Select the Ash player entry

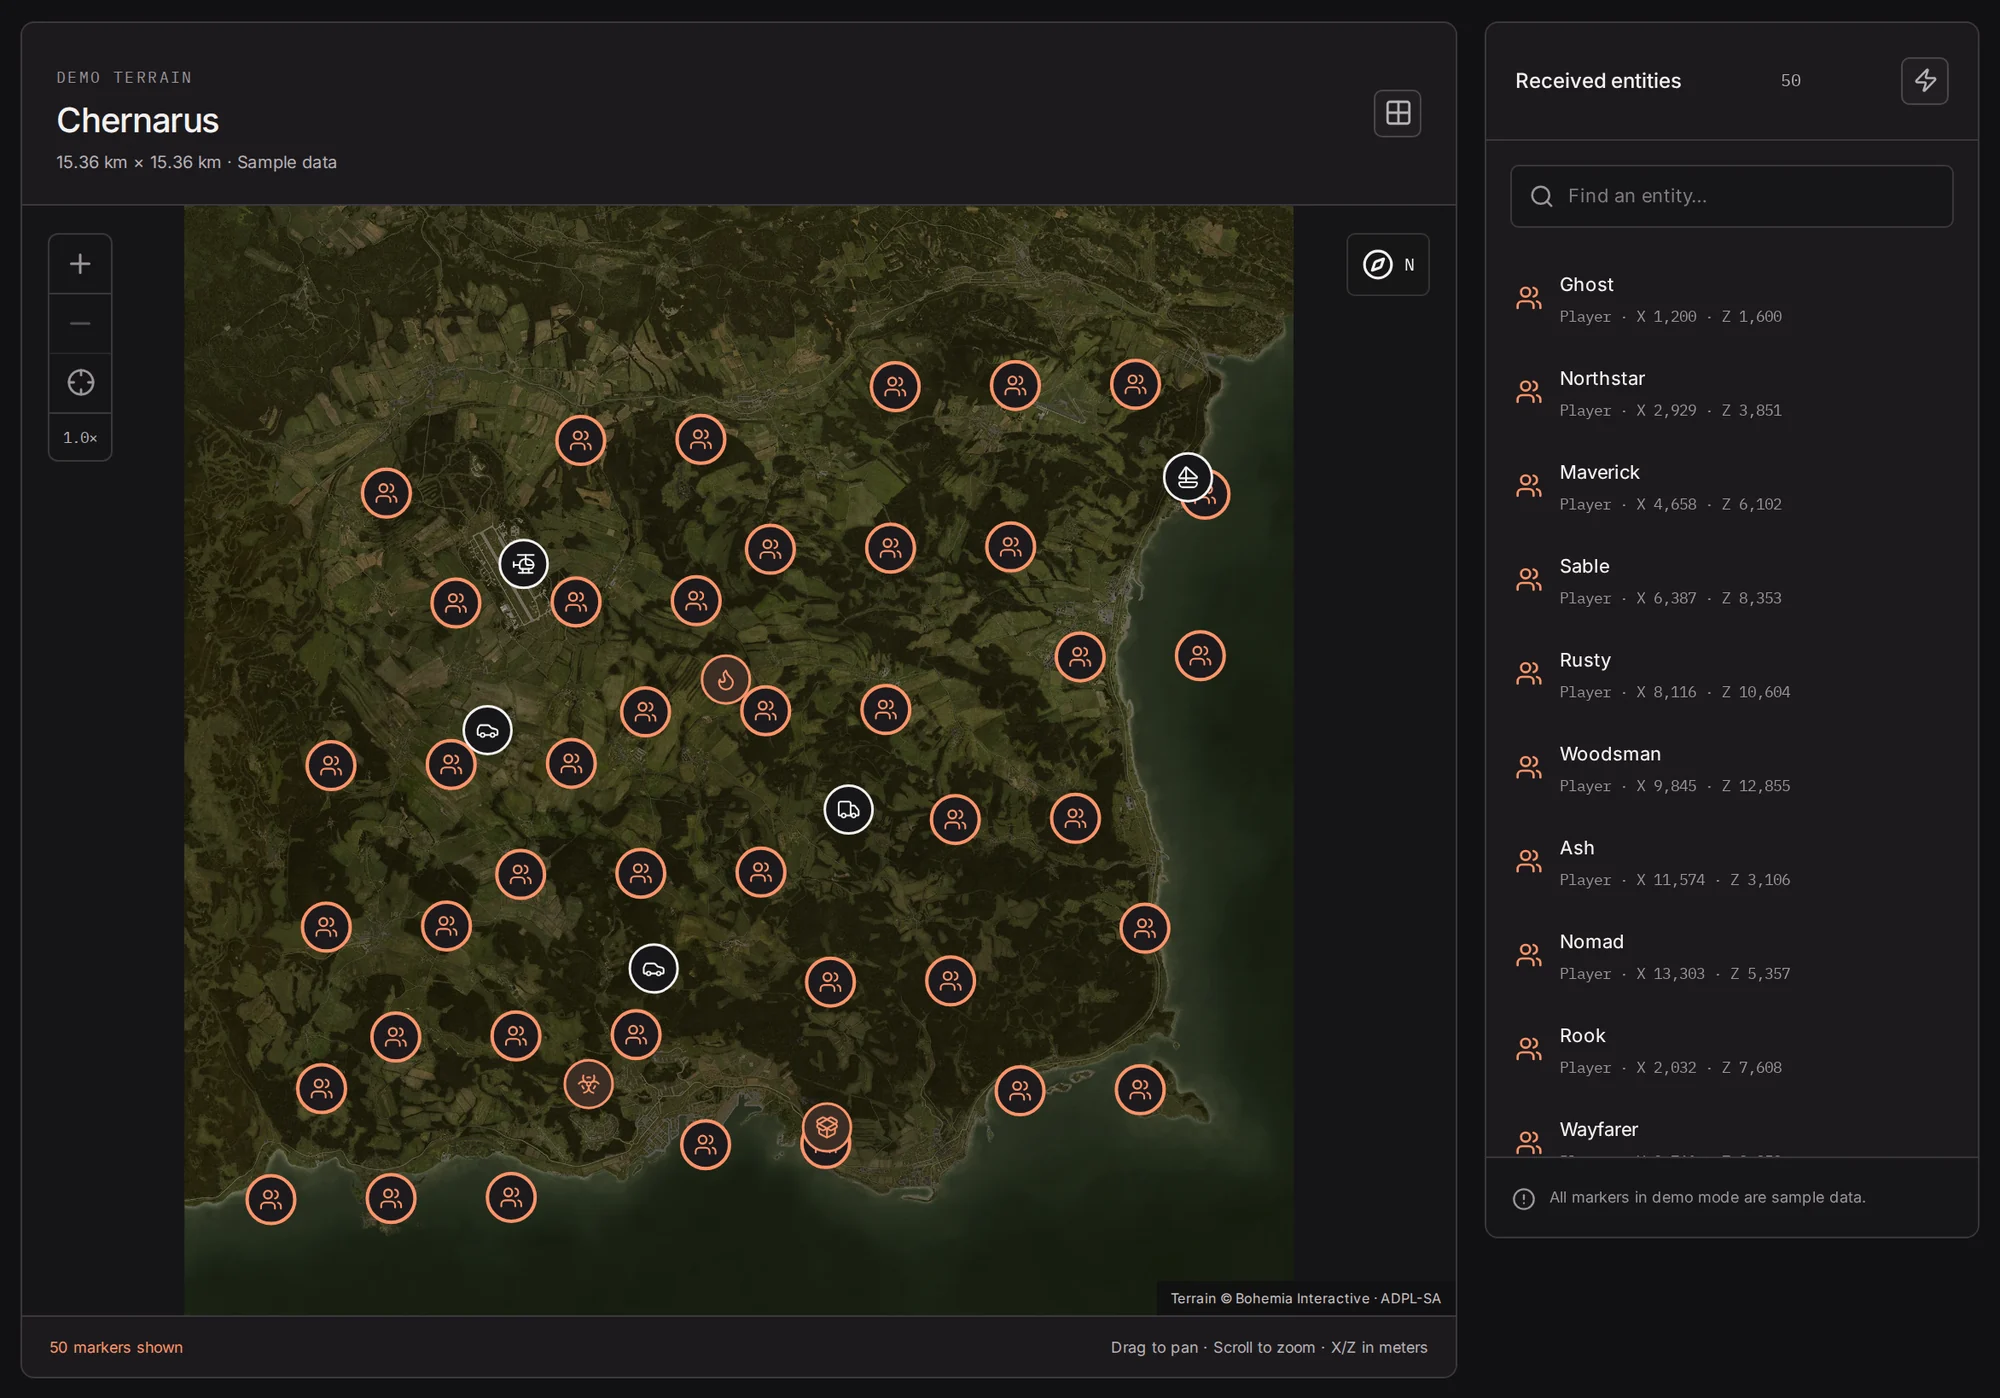[1731, 863]
